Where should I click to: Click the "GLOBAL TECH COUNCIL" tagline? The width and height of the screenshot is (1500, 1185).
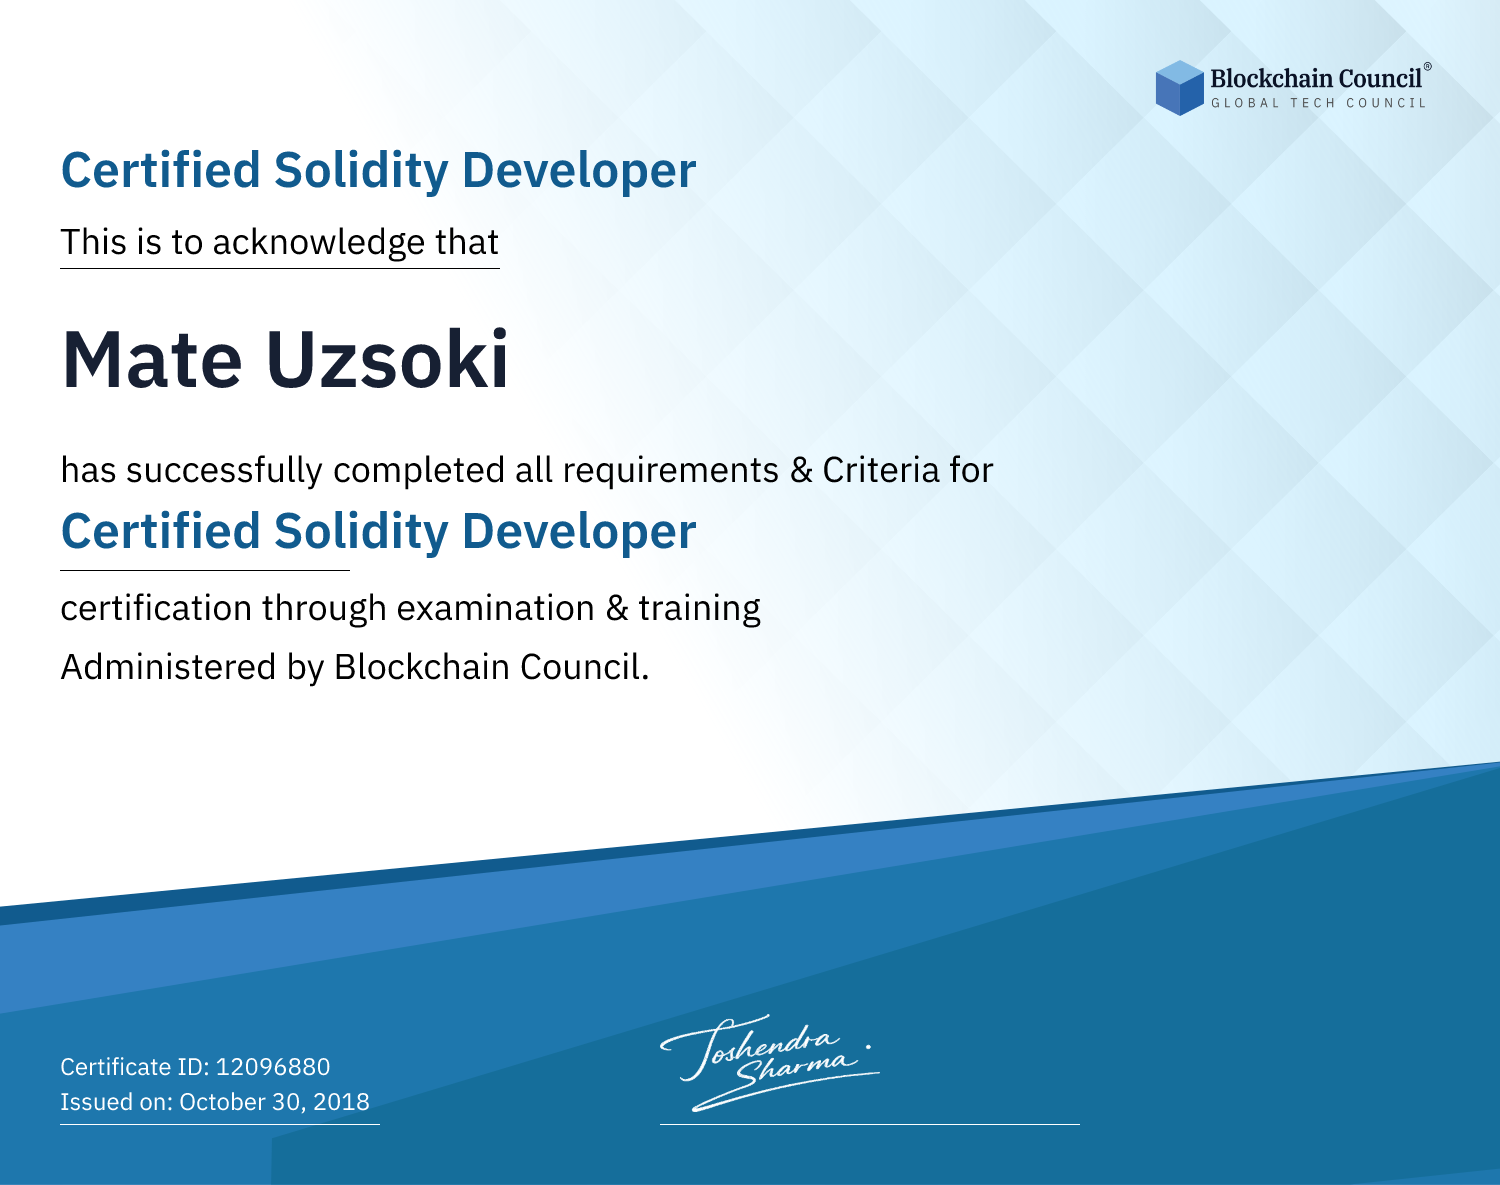pyautogui.click(x=1319, y=103)
